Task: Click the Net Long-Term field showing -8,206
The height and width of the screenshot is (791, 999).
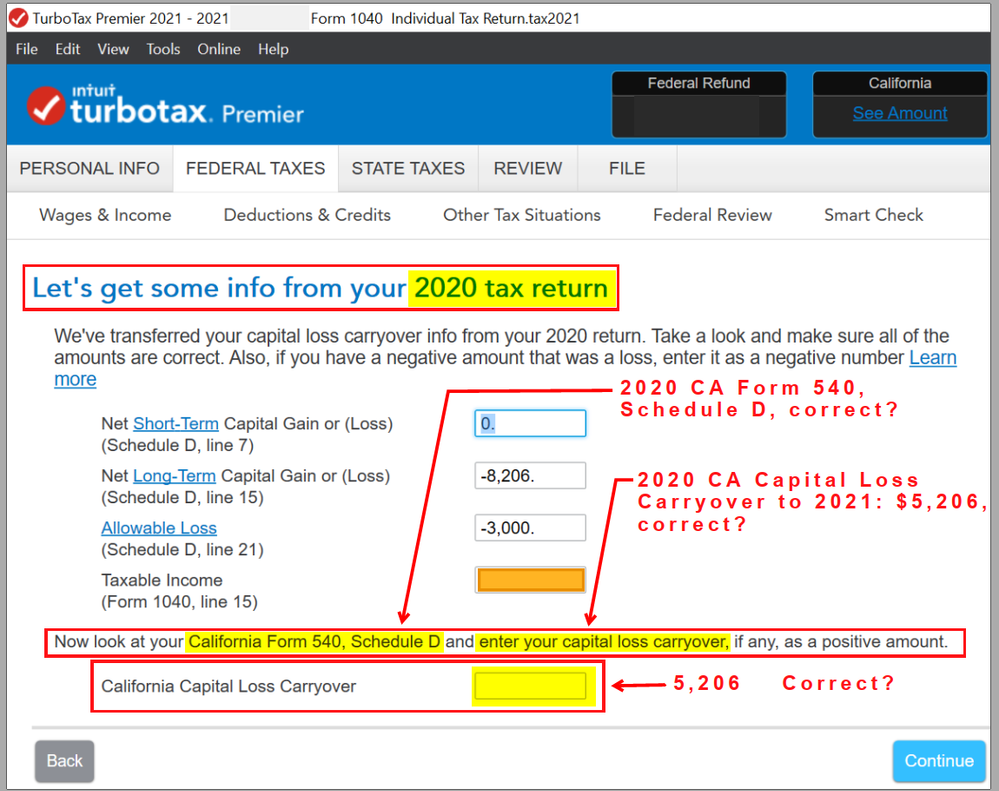Action: (x=530, y=476)
